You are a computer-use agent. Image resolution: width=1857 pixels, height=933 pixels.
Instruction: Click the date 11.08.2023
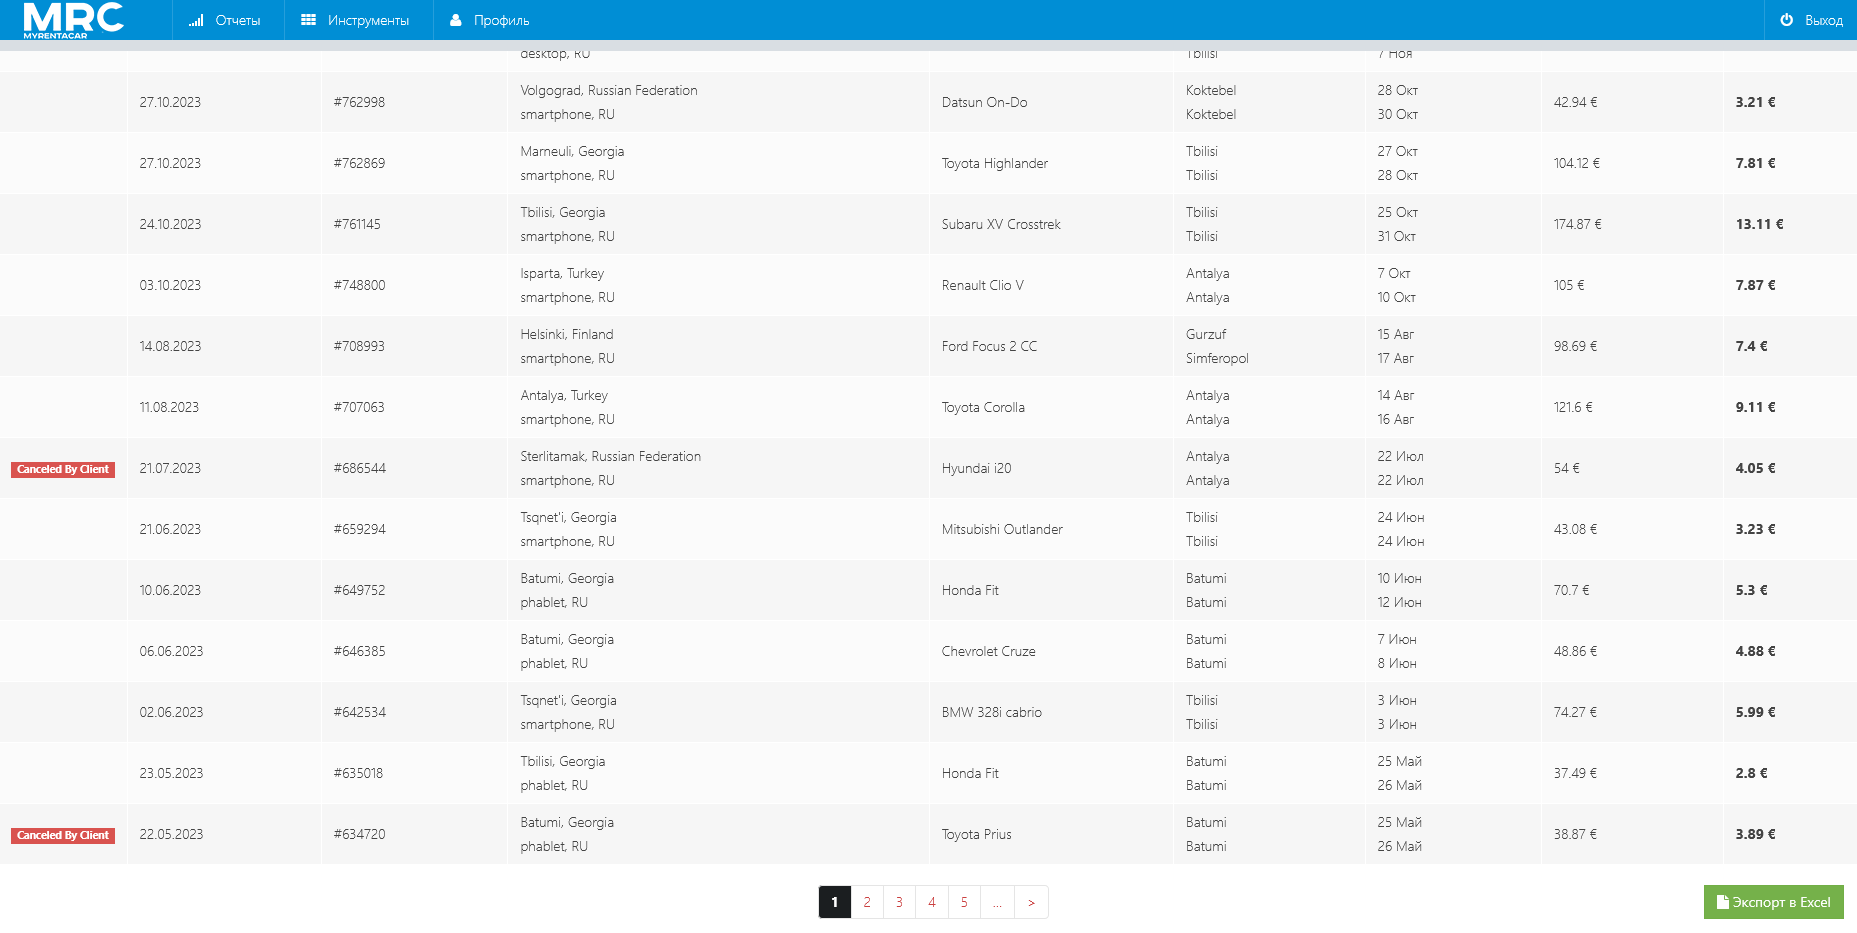point(169,407)
